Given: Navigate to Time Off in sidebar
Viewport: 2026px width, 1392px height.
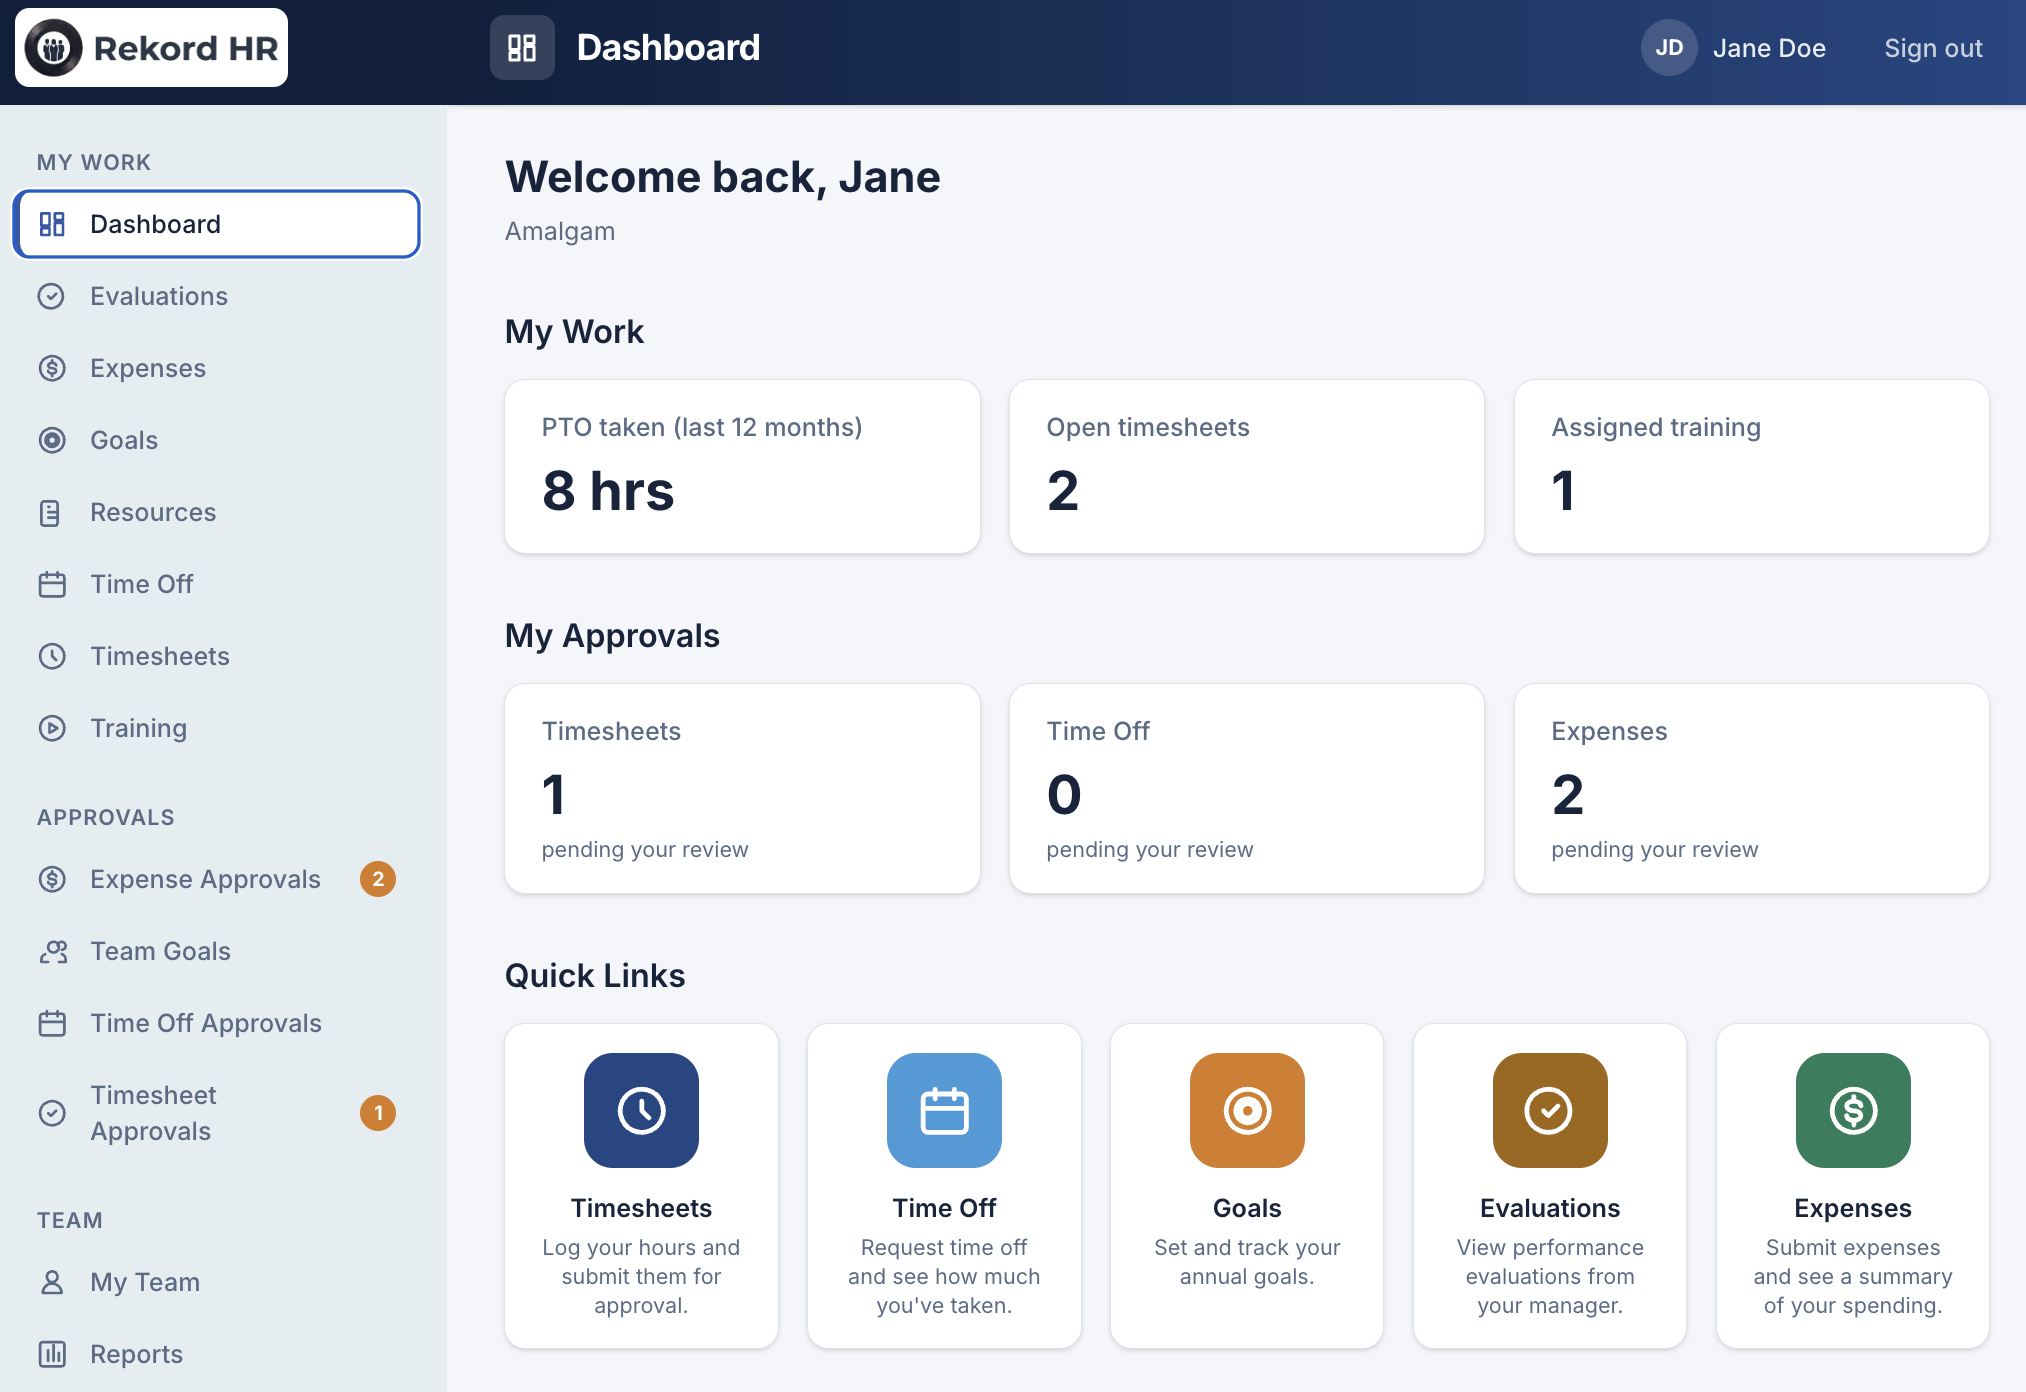Looking at the screenshot, I should click(217, 584).
